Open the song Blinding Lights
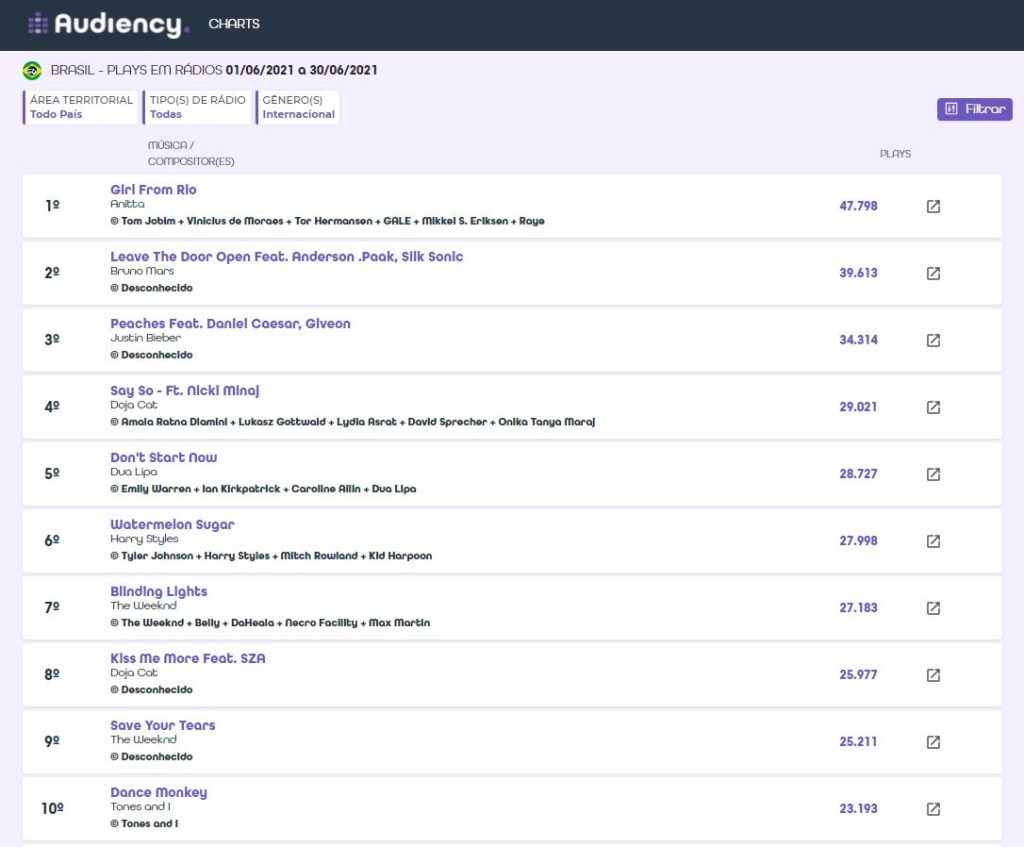Screen dimensions: 1024x847 click(x=159, y=591)
